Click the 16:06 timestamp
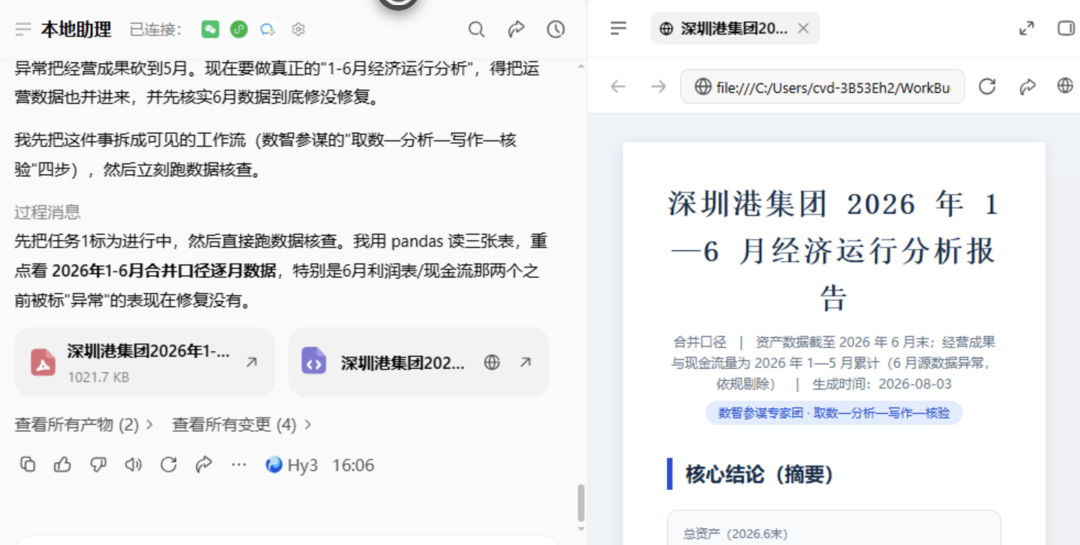 coord(353,465)
